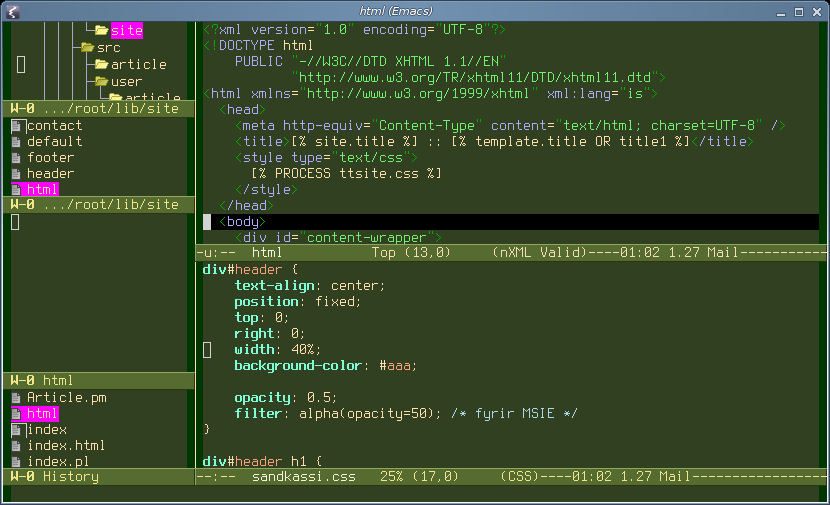Open index from history list

tap(47, 430)
